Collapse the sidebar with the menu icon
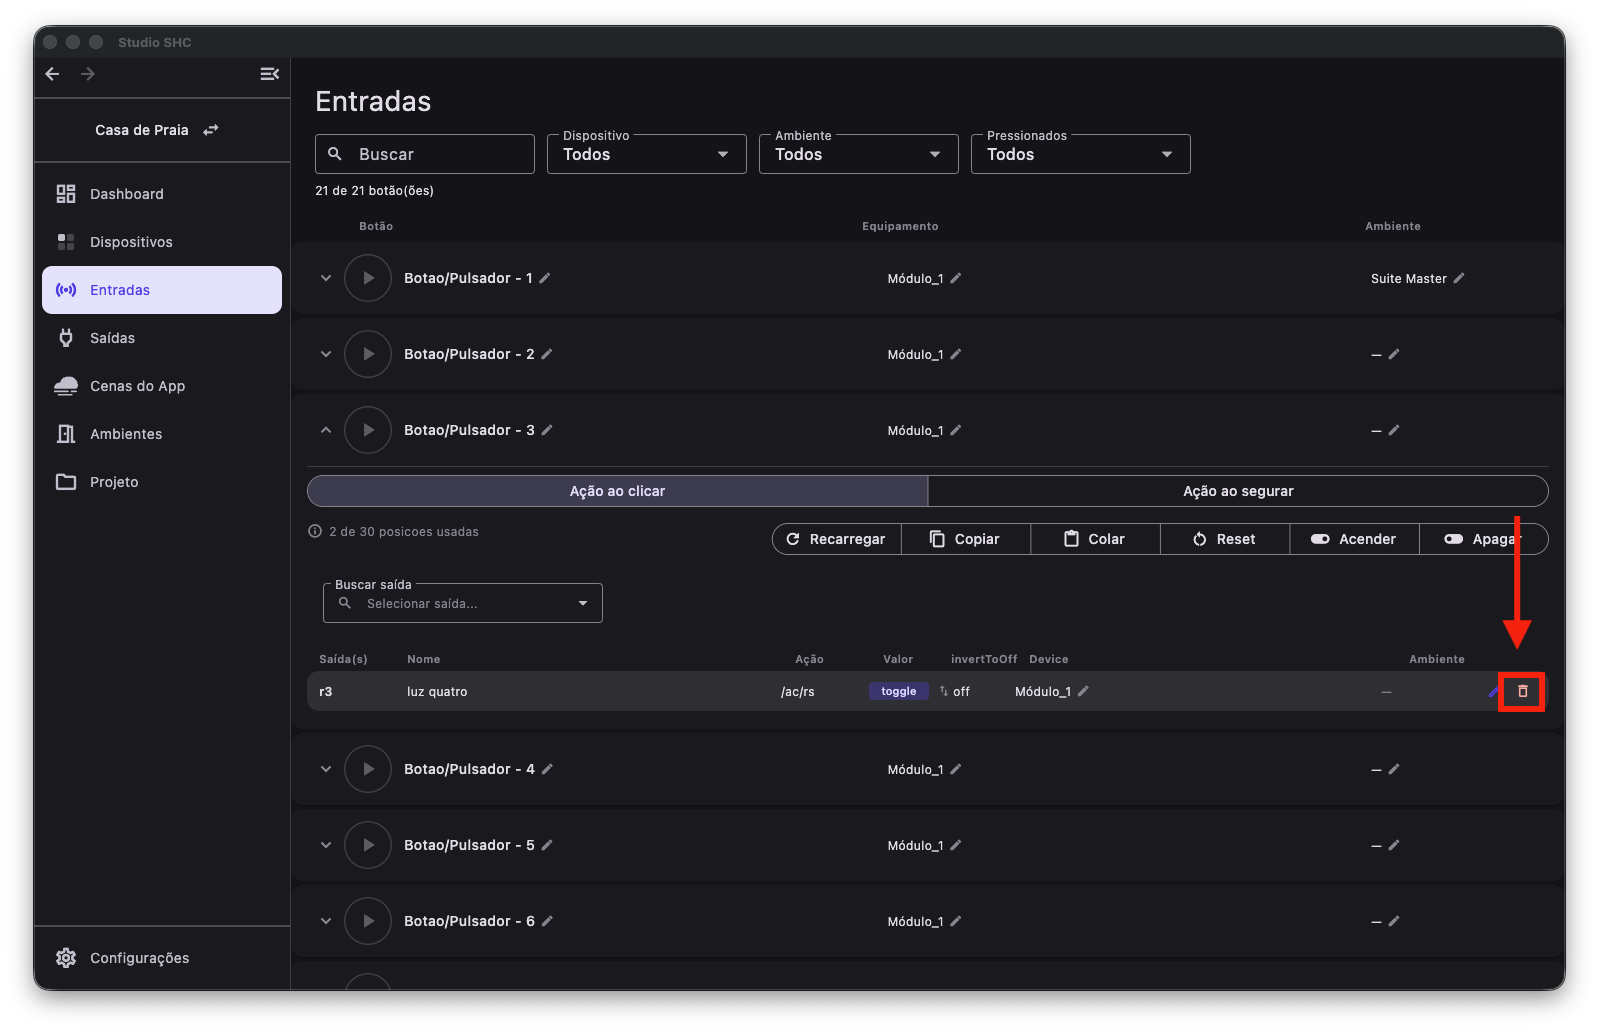The image size is (1599, 1032). click(269, 74)
